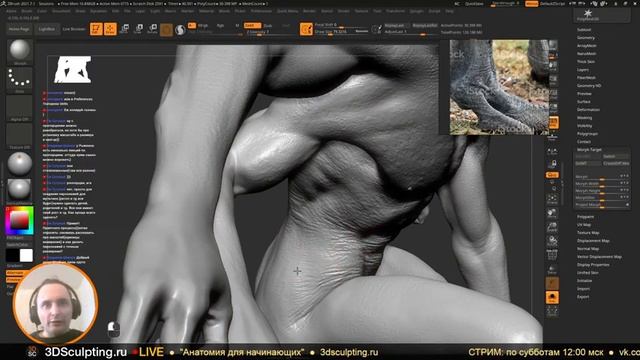Select the white secondary color swatch
Viewport: 640px width, 360px height.
click(26, 255)
